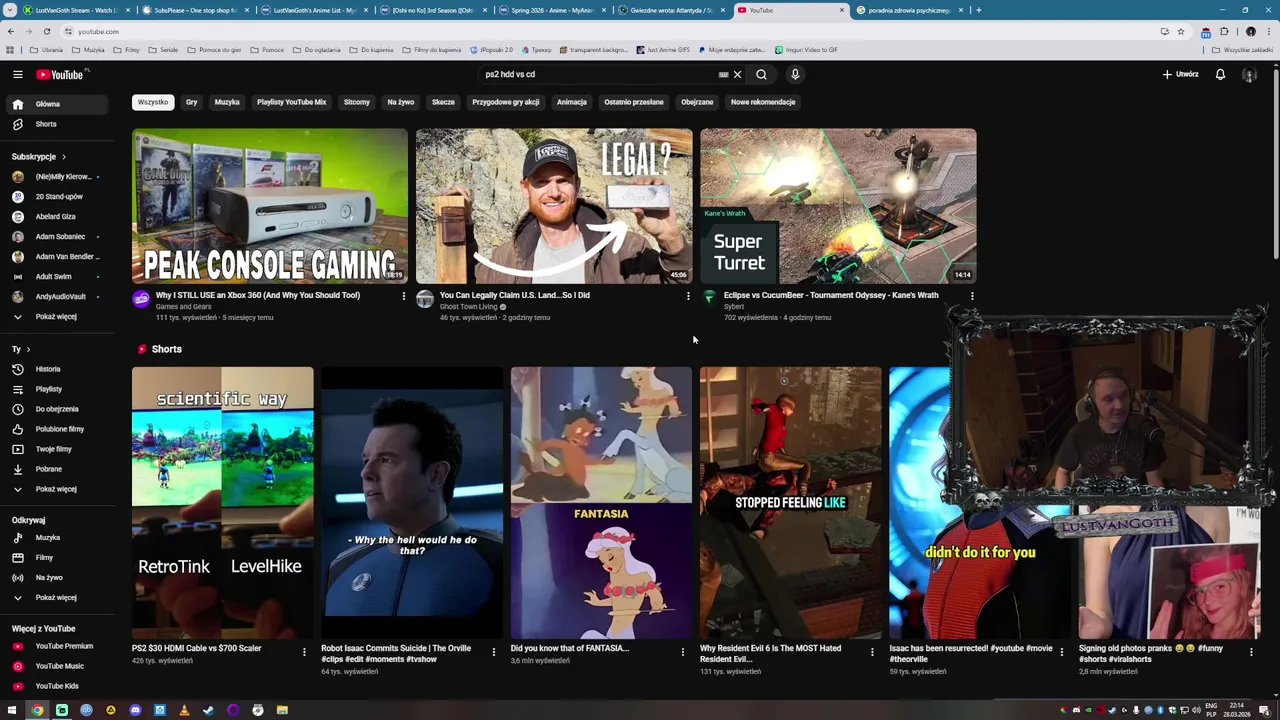Clear the search box with X

tap(737, 74)
